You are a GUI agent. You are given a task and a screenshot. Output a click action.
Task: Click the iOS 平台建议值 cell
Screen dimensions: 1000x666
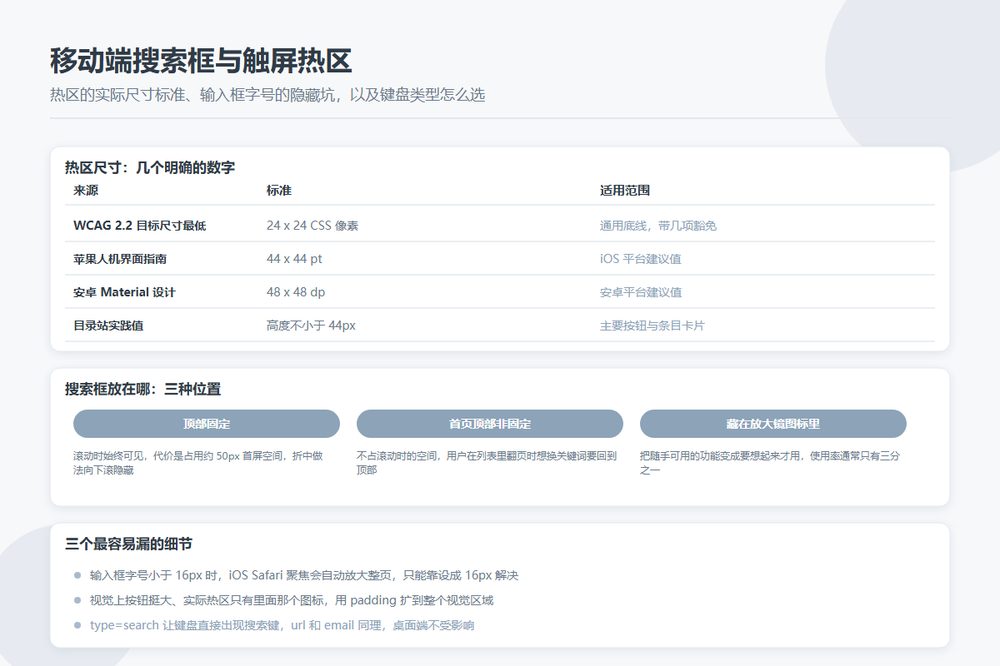click(x=640, y=258)
